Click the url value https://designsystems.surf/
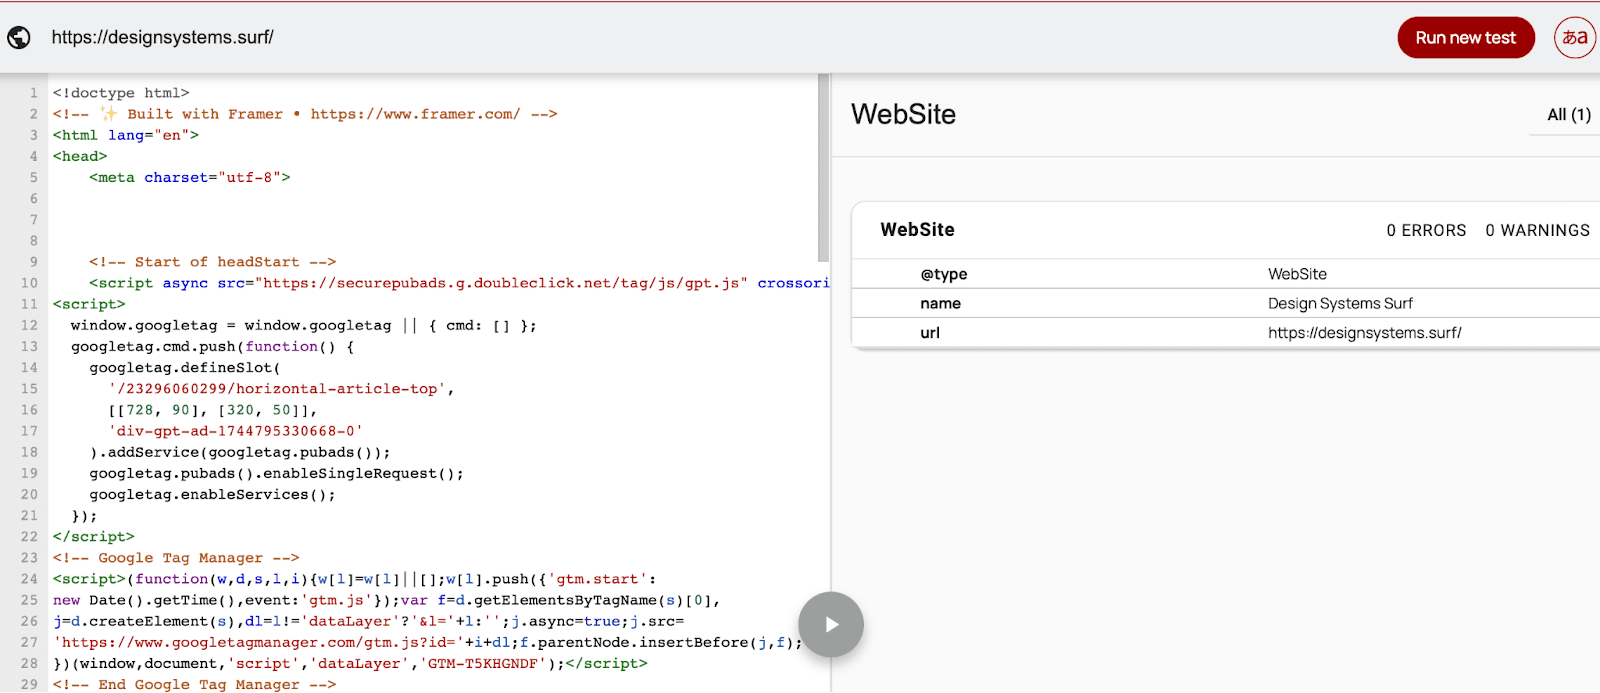 click(1364, 333)
